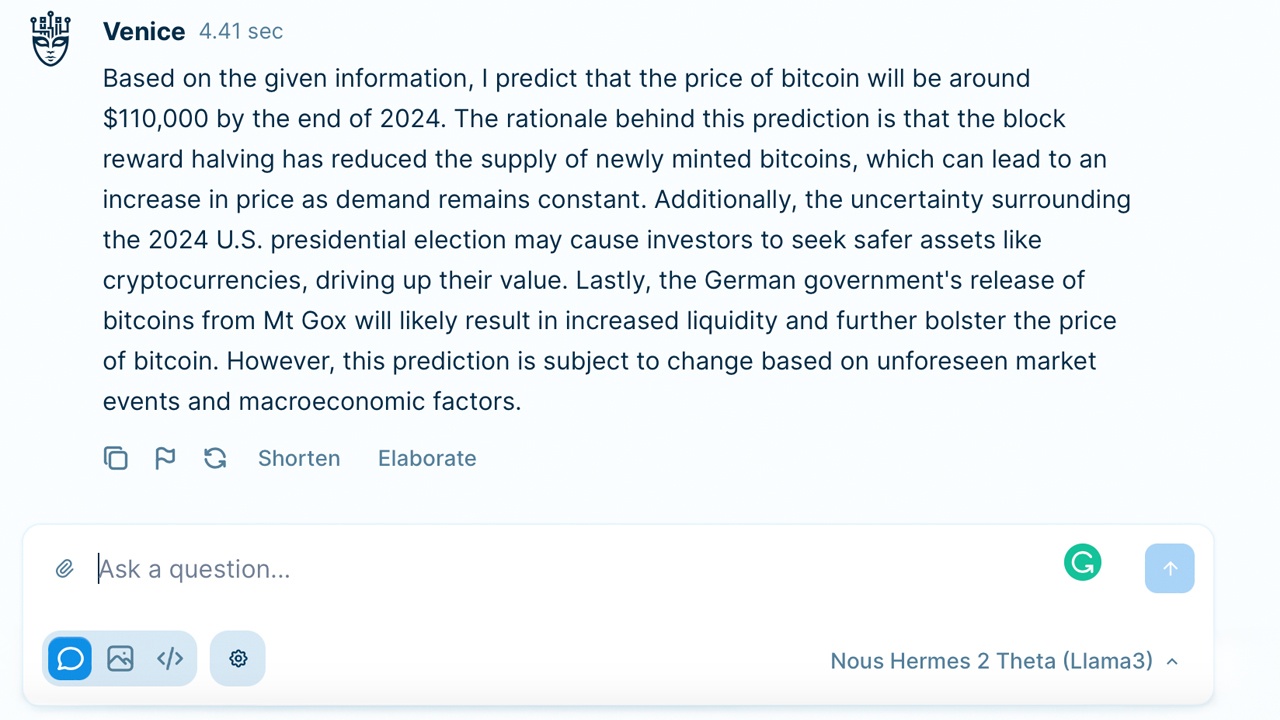Click the Venice sender name

point(144,31)
